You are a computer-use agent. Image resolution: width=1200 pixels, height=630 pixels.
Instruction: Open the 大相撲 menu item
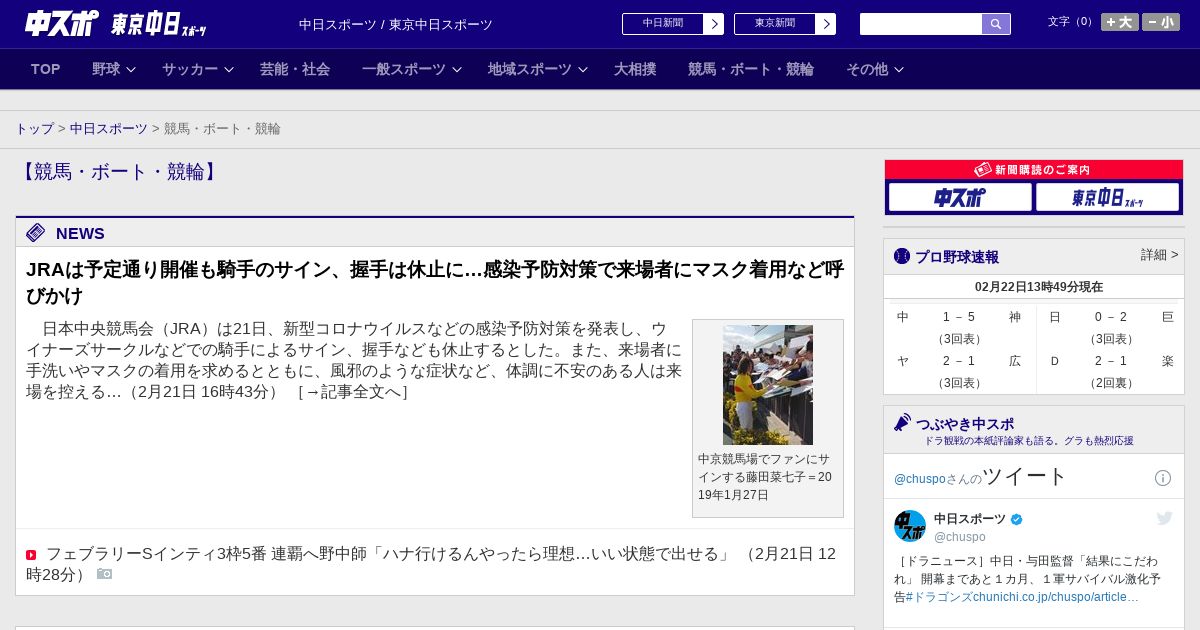point(635,69)
